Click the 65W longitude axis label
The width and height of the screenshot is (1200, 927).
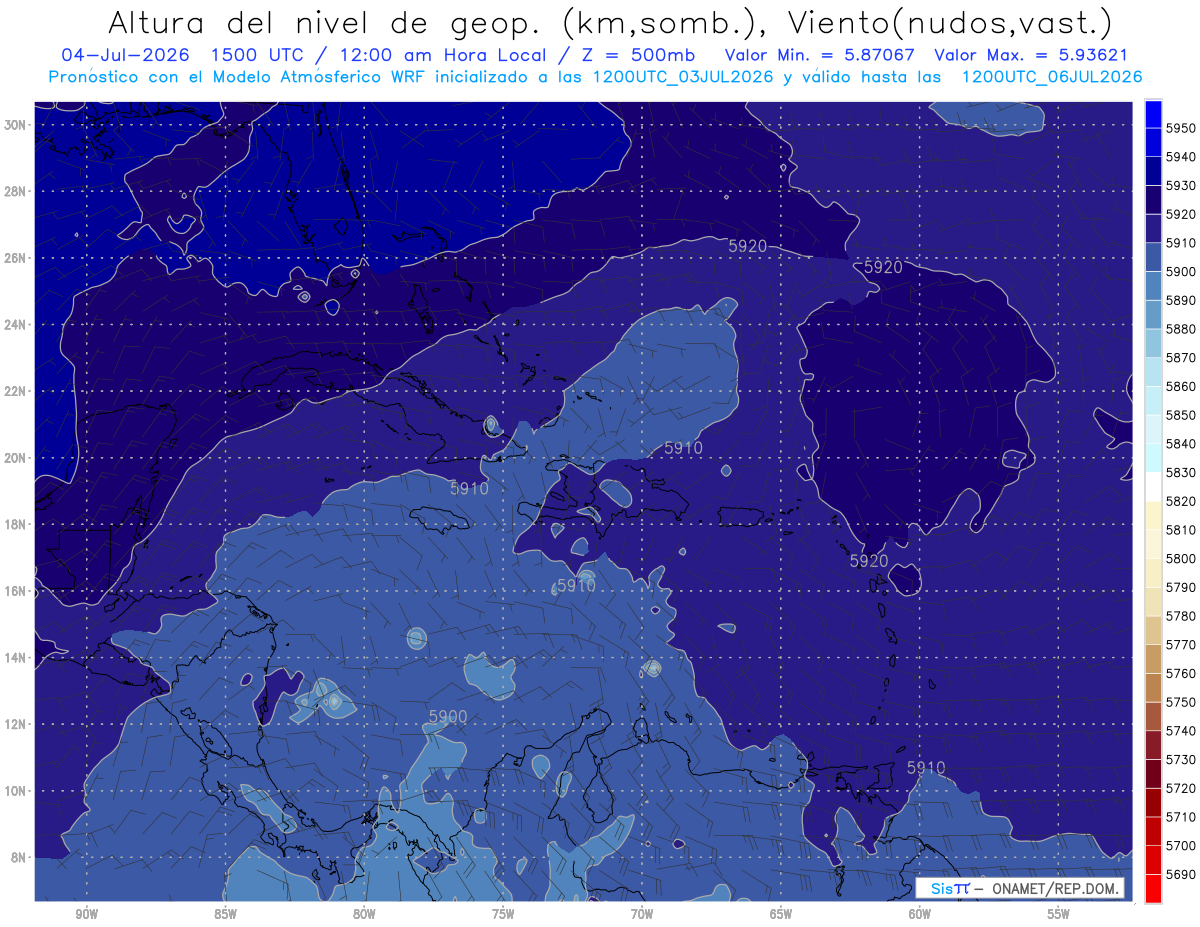(781, 914)
